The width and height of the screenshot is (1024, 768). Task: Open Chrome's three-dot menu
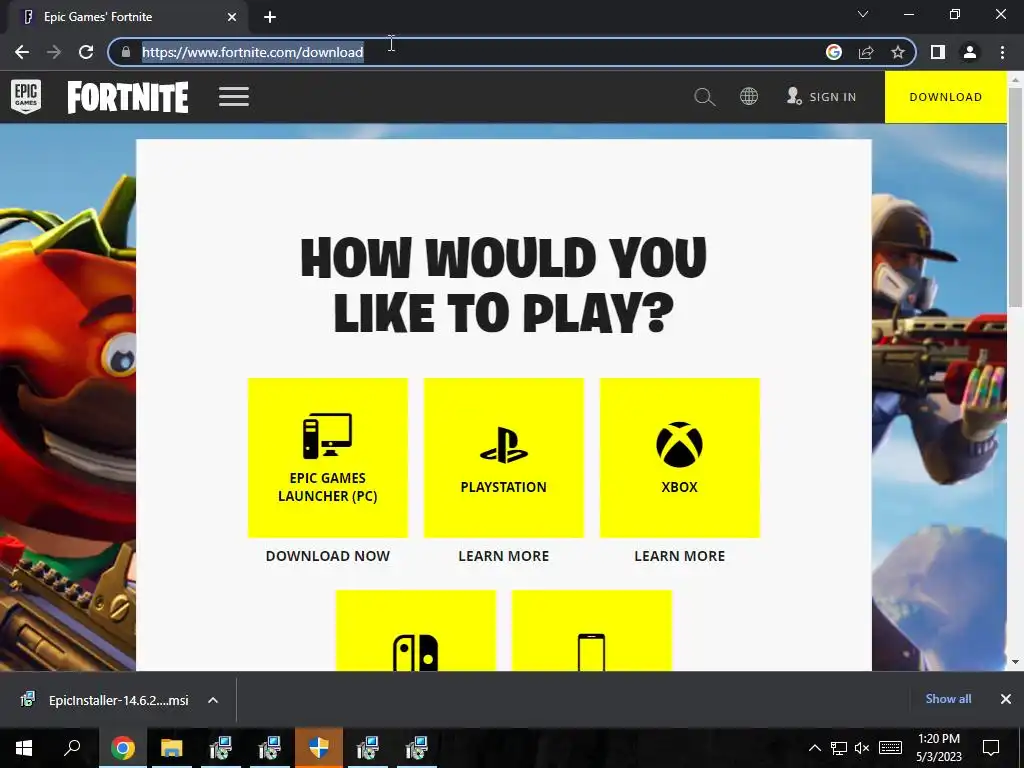[x=1002, y=52]
